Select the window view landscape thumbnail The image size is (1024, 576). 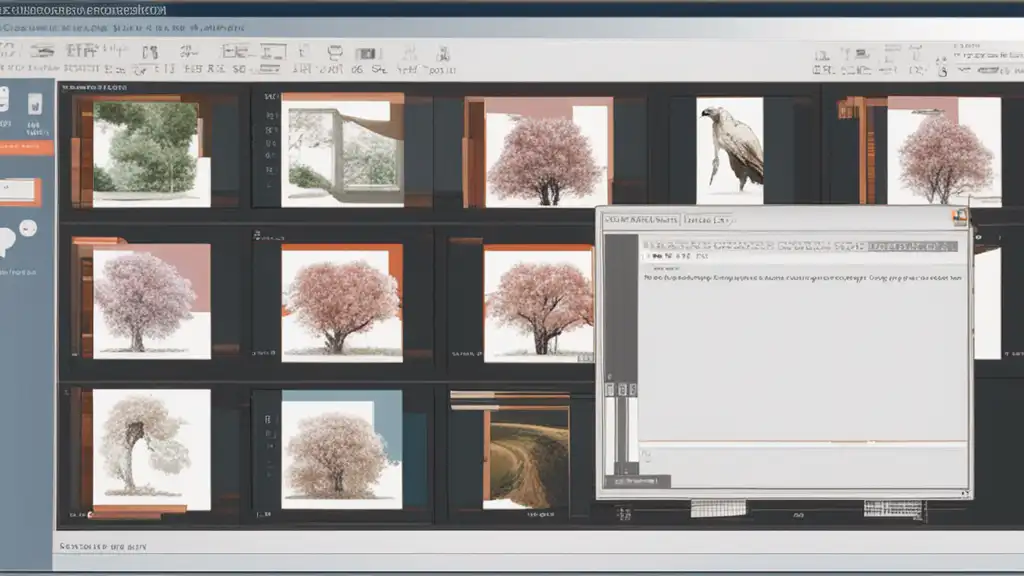pyautogui.click(x=341, y=150)
